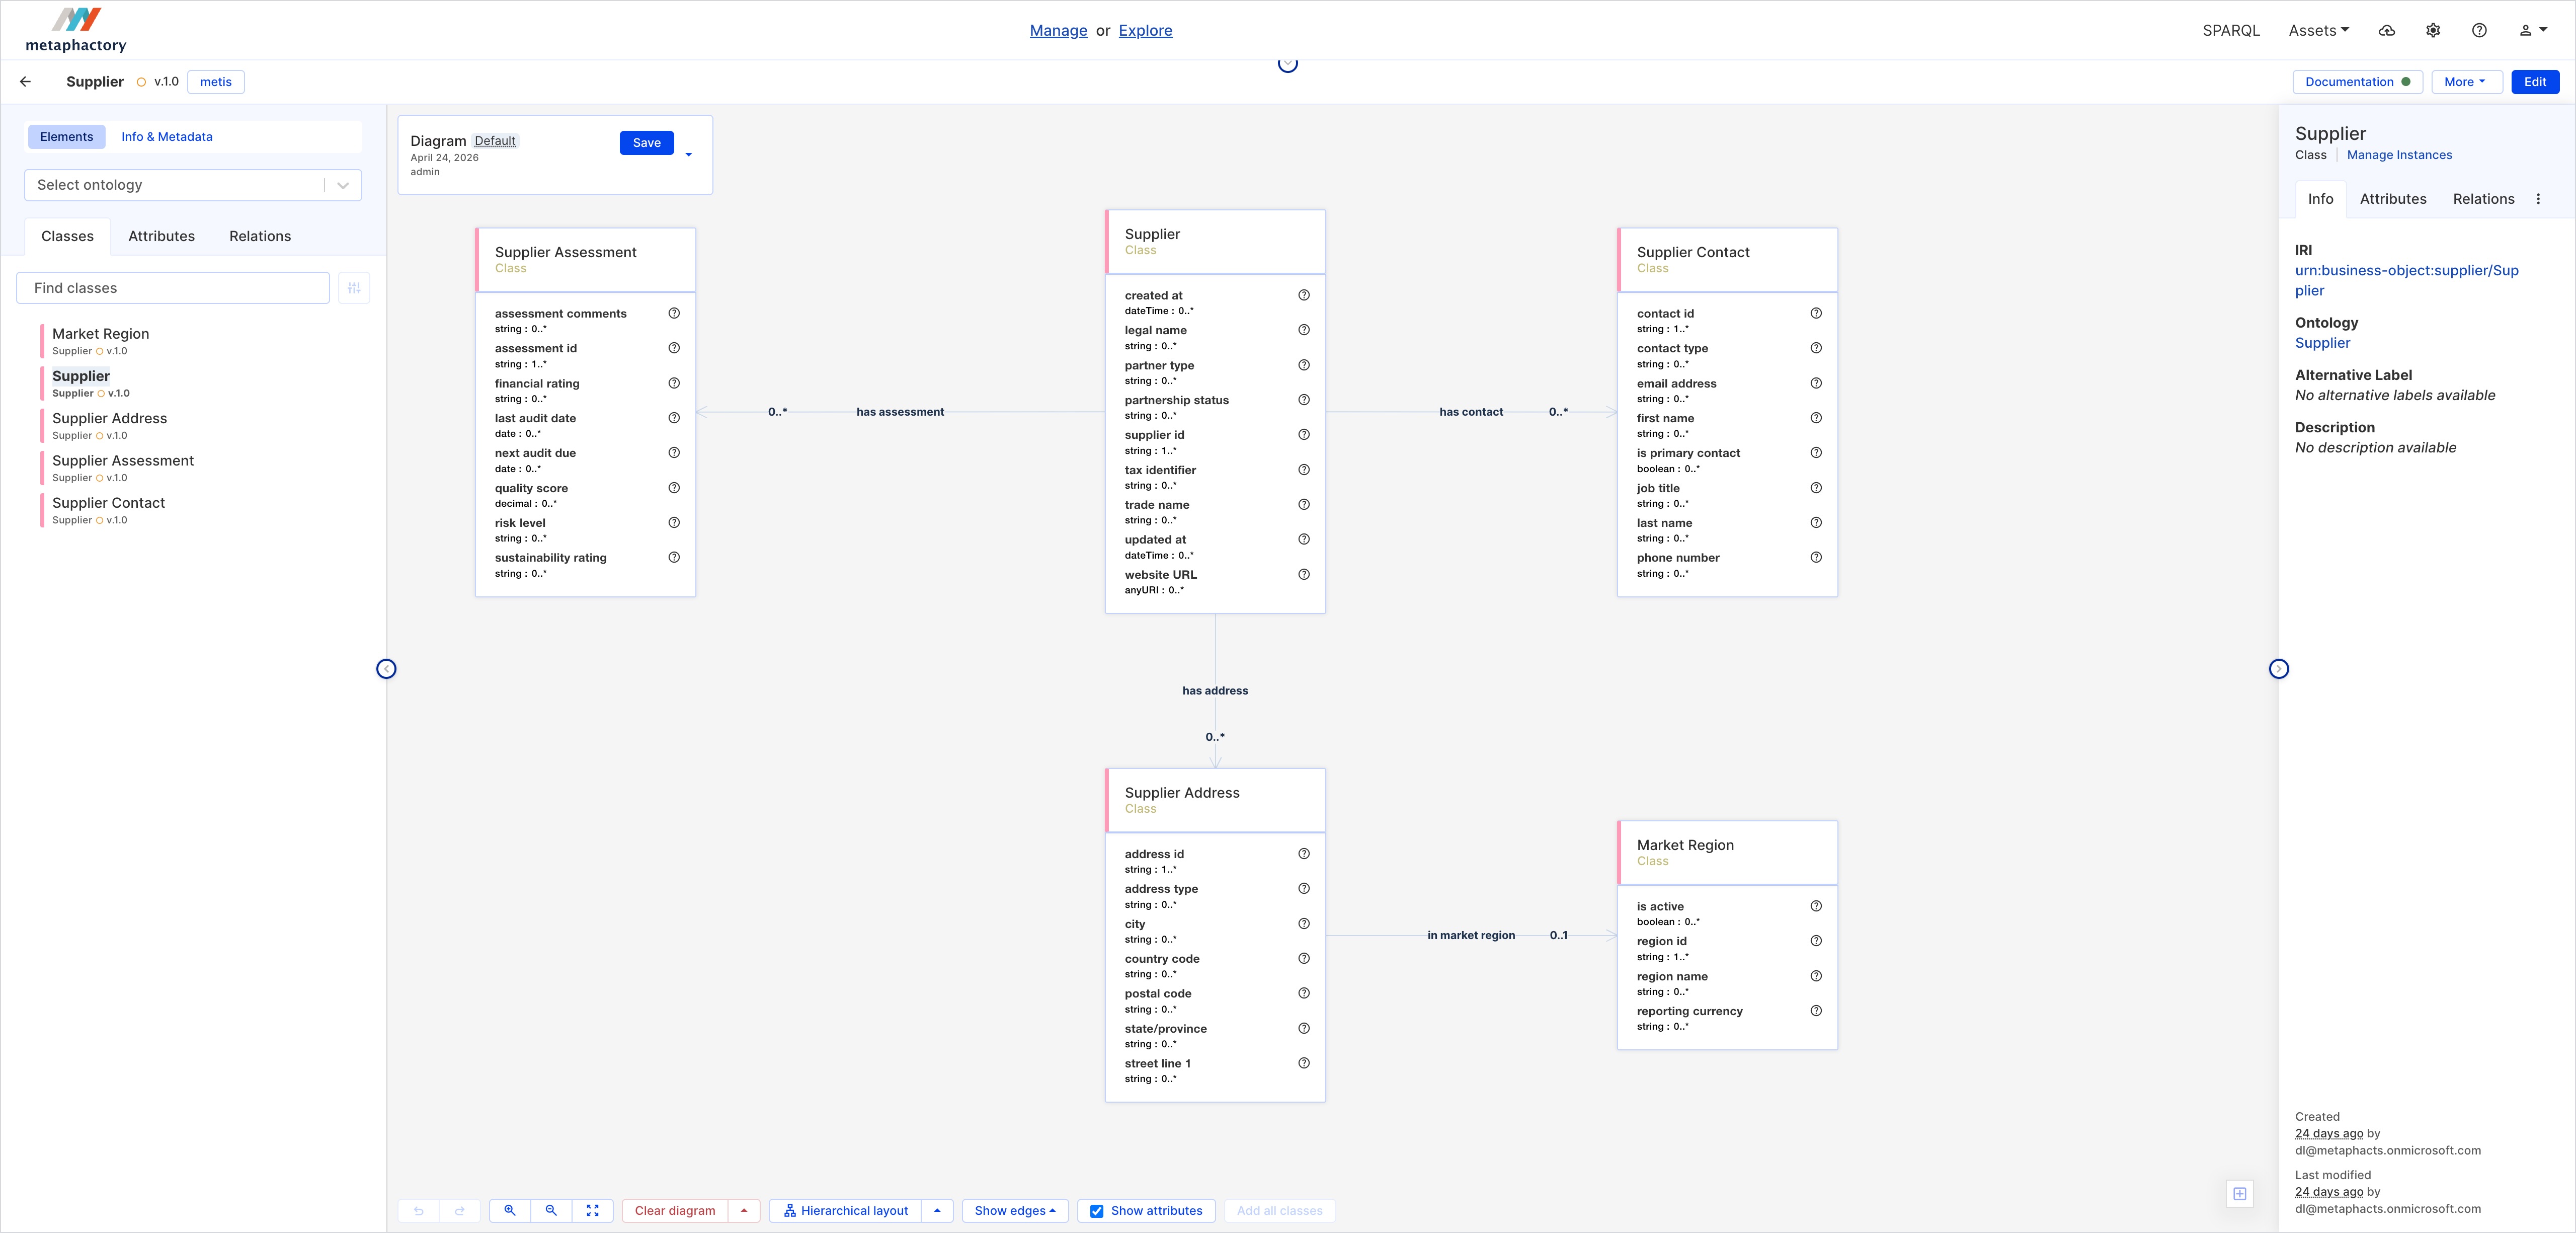Fit diagram to screen
Viewport: 2576px width, 1233px height.
coord(592,1211)
